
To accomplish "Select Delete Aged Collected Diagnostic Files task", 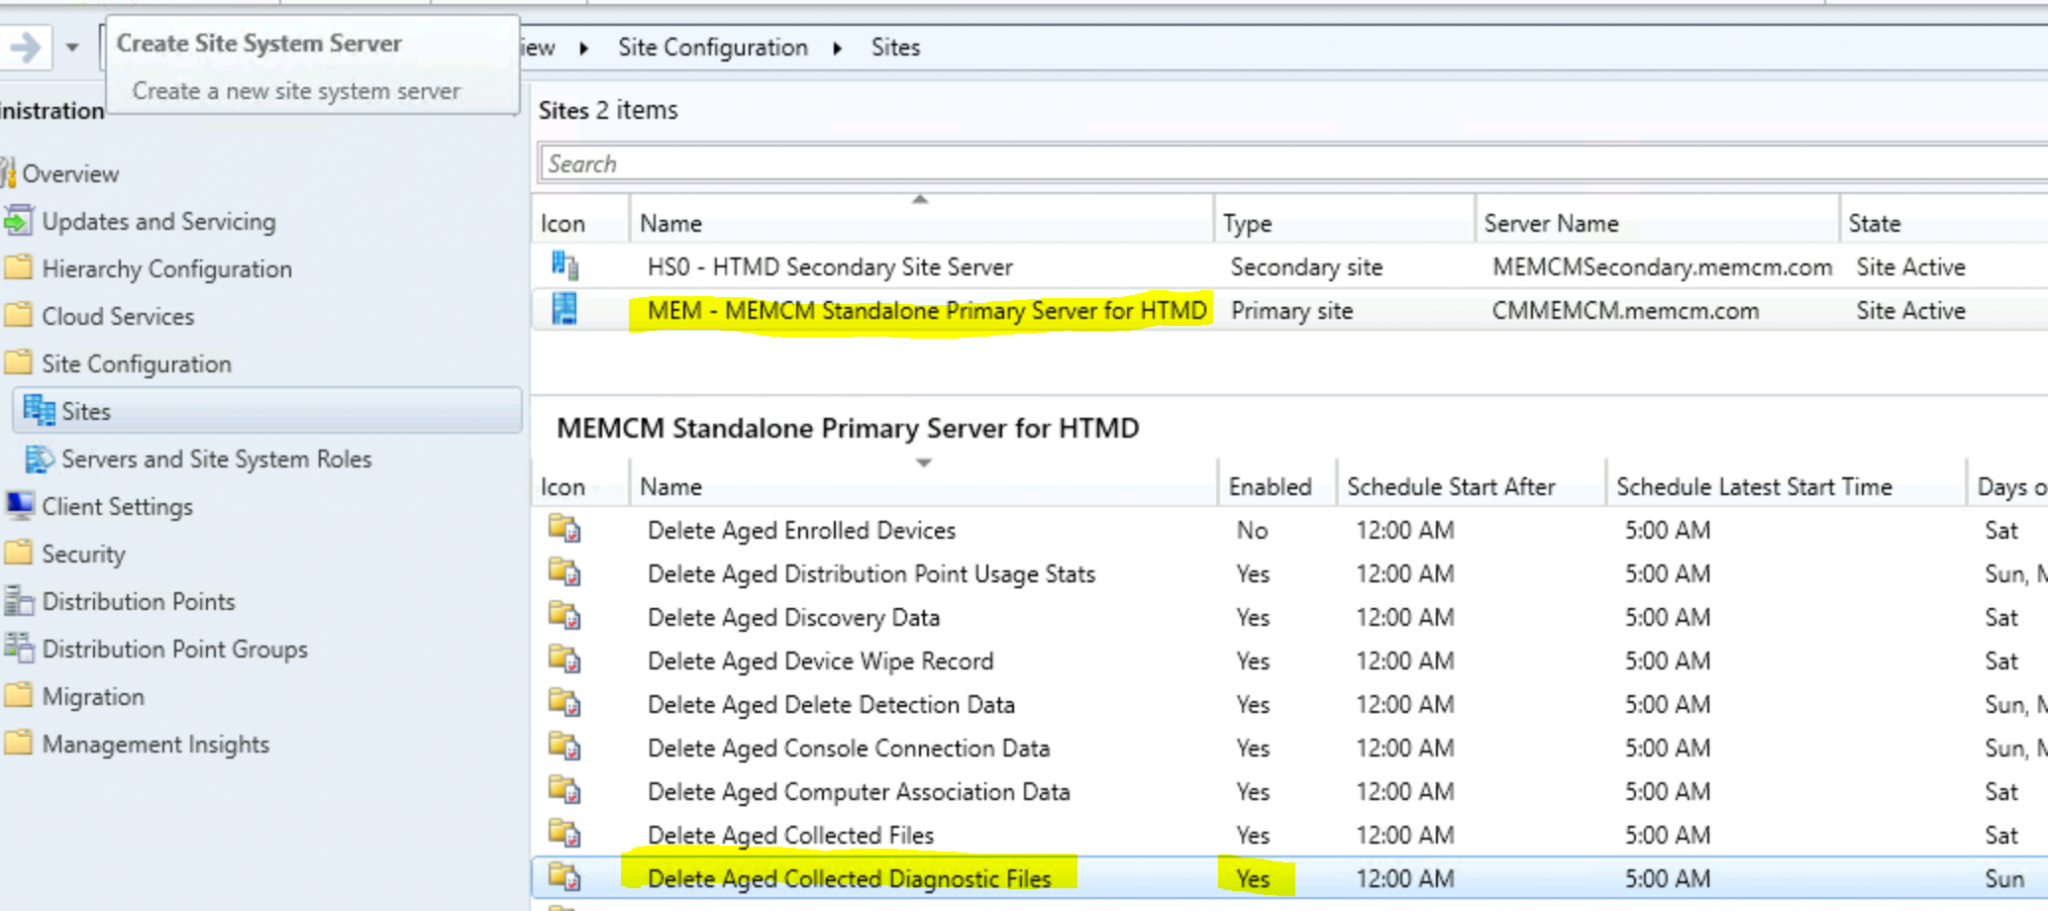I will [x=1289, y=878].
